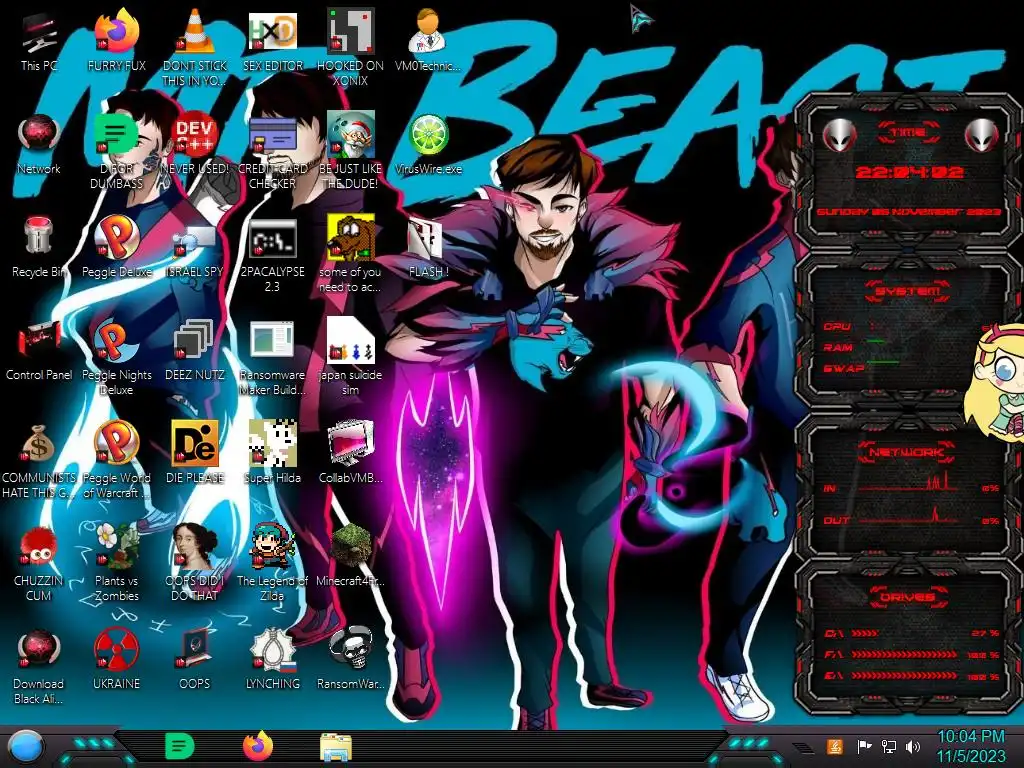Launch Firefox from the taskbar
Screen dimensions: 1024x768
[258, 746]
